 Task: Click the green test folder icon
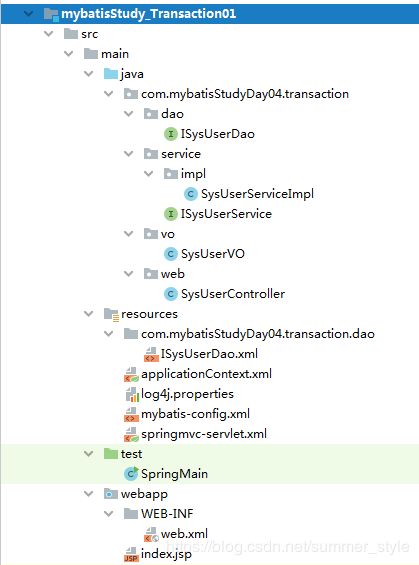[x=111, y=454]
